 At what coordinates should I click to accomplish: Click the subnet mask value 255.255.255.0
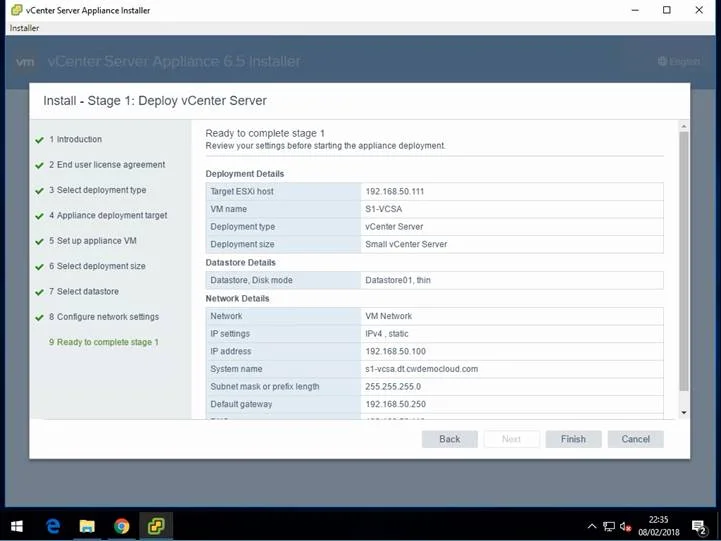tap(393, 387)
